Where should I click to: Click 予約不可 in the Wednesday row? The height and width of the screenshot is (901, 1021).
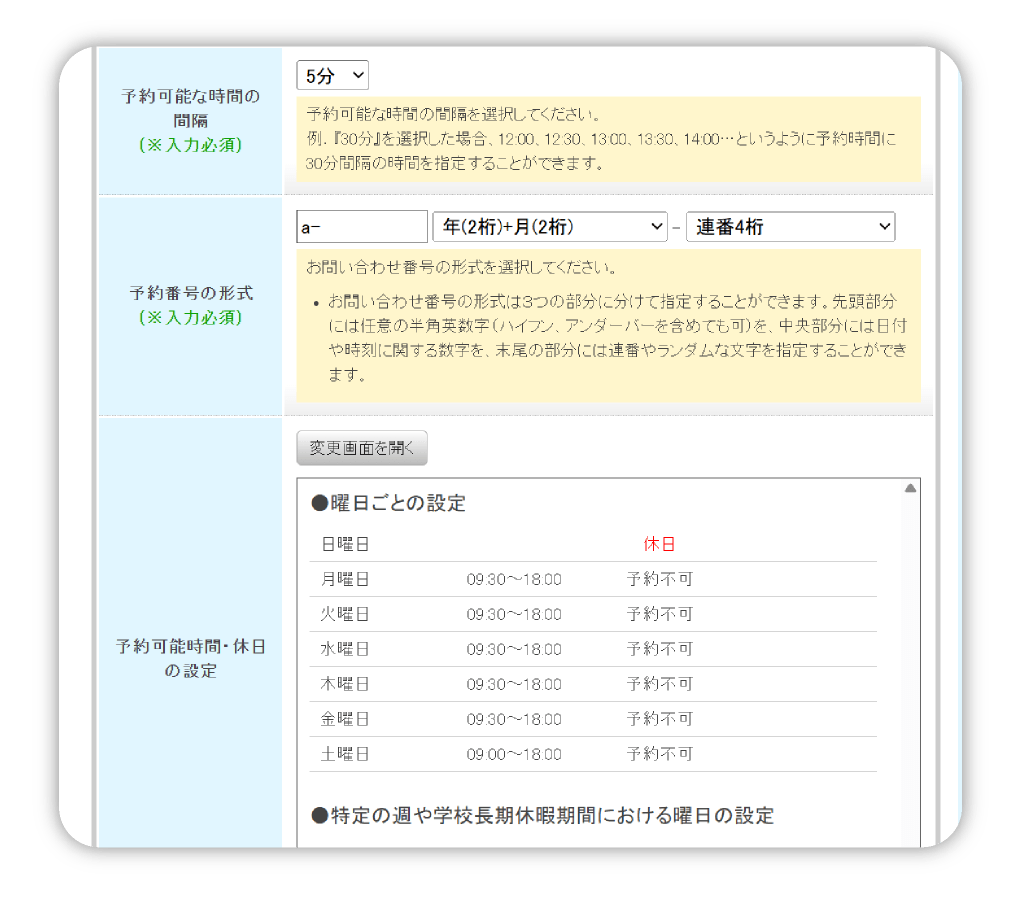point(660,649)
